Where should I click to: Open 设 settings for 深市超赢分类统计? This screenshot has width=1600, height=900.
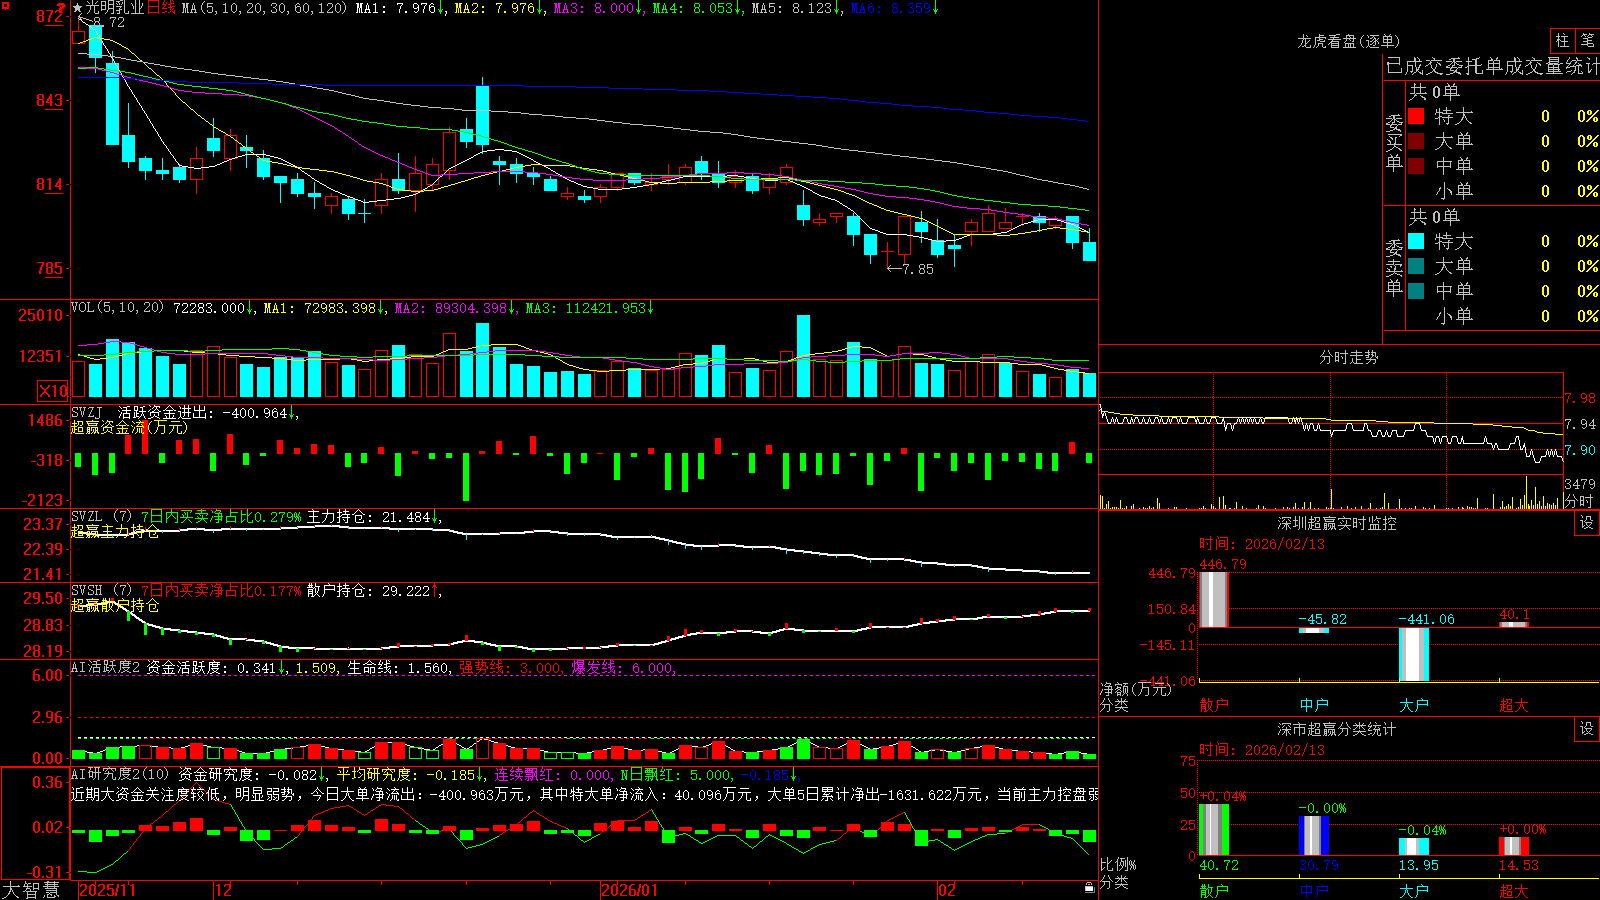1587,729
